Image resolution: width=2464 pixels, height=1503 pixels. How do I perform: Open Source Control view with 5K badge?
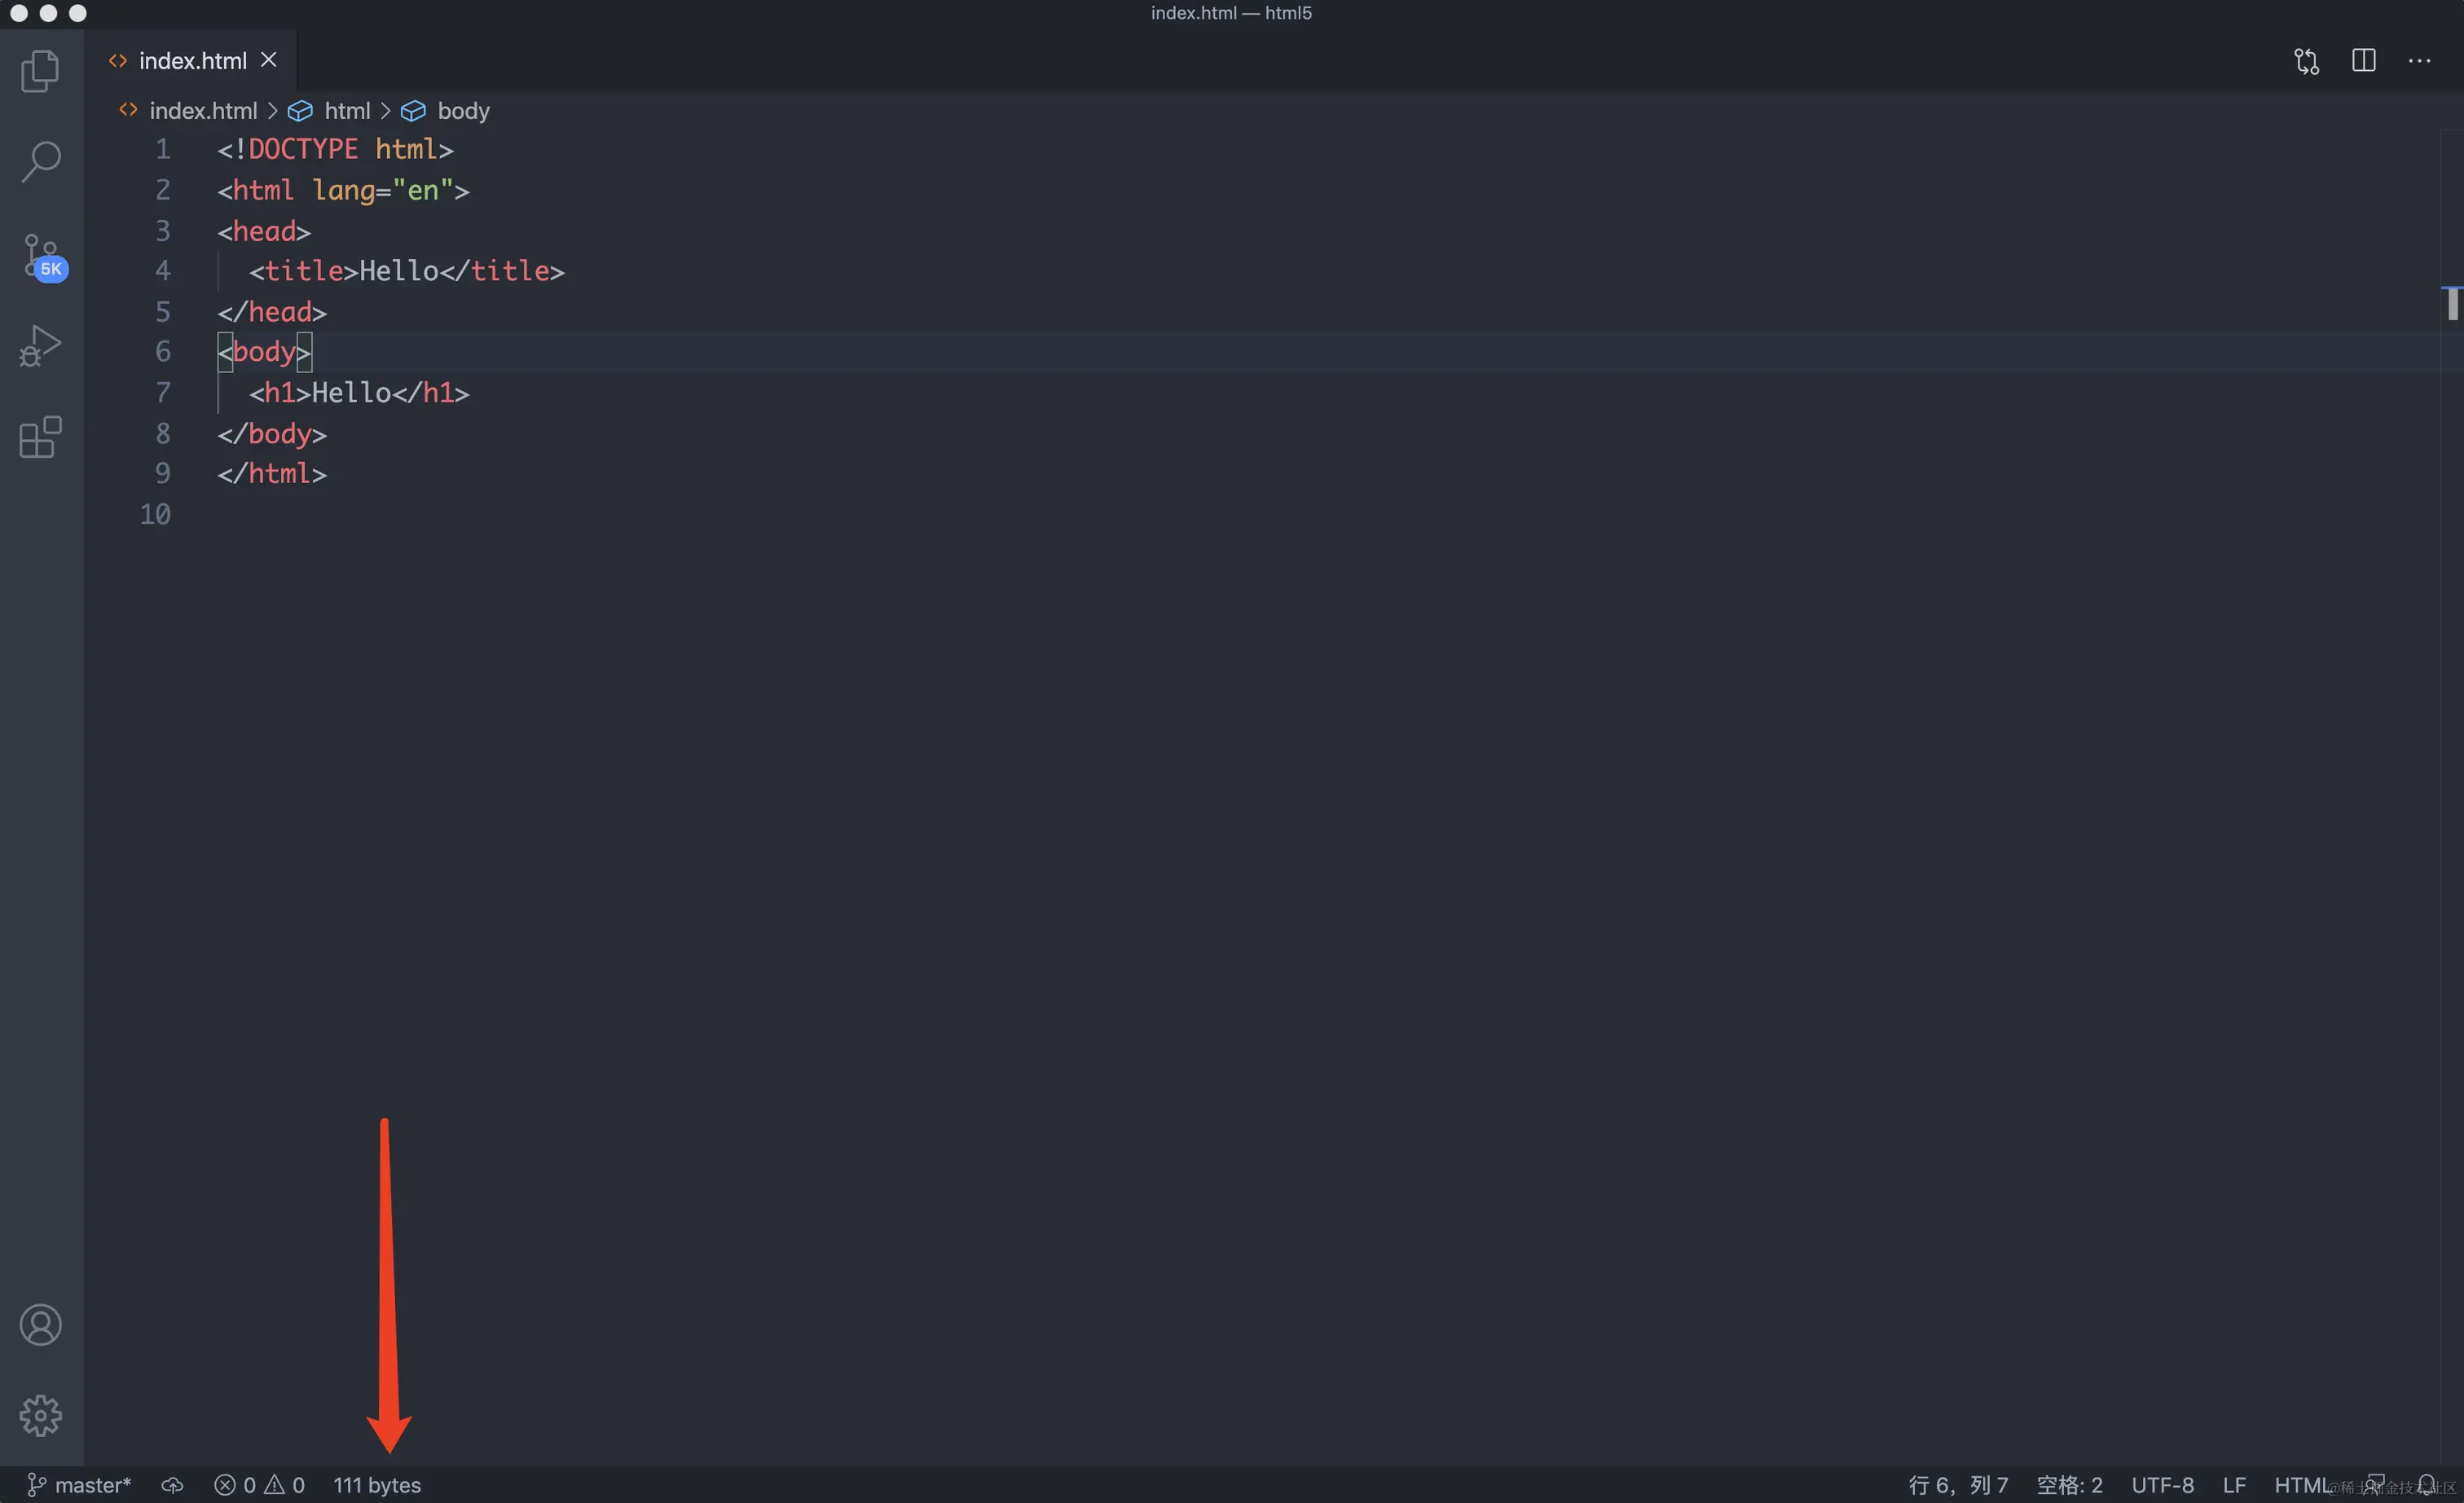click(41, 256)
